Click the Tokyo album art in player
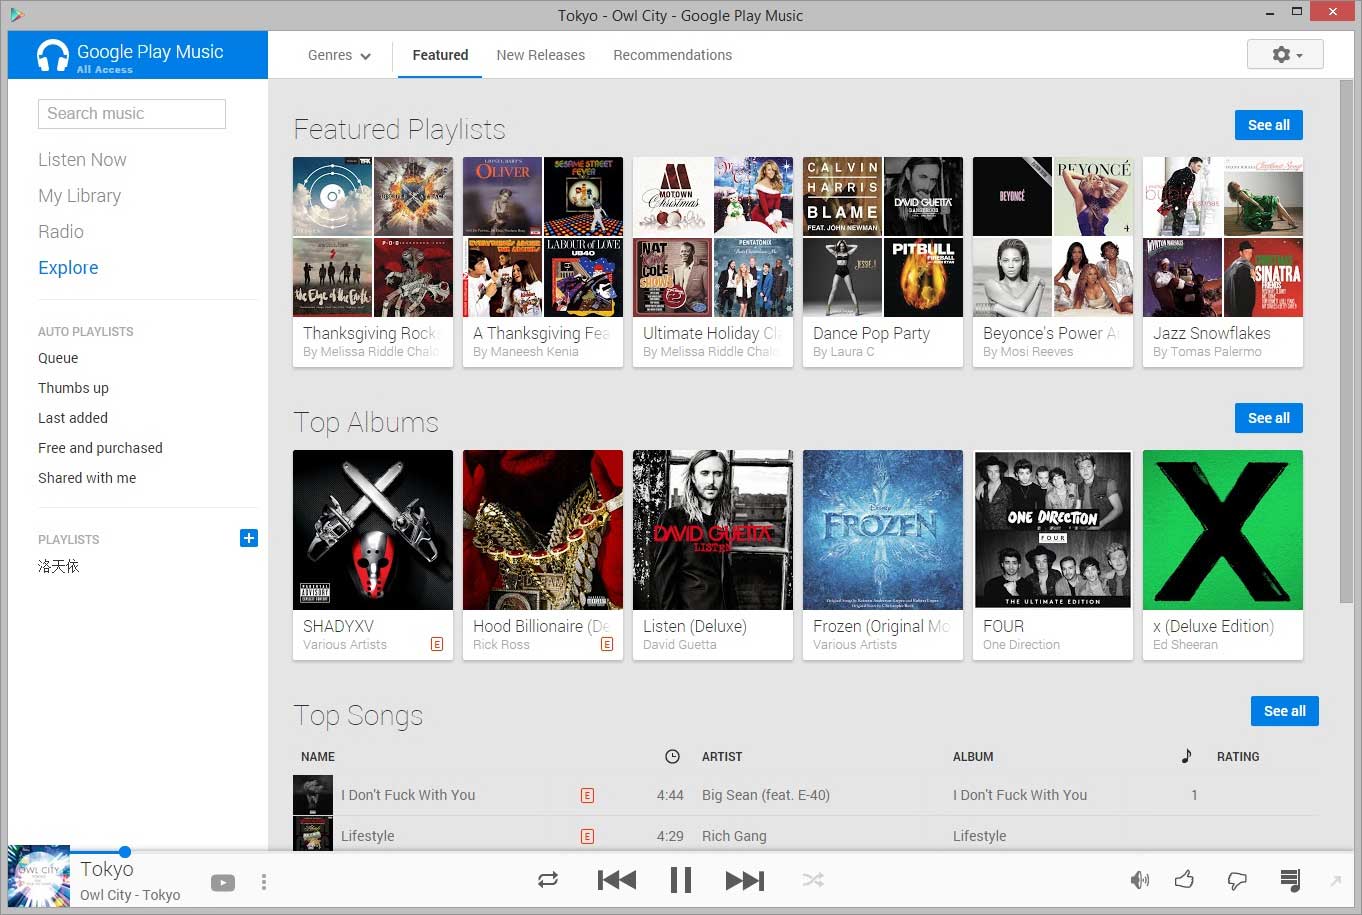This screenshot has height=915, width=1362. (39, 877)
